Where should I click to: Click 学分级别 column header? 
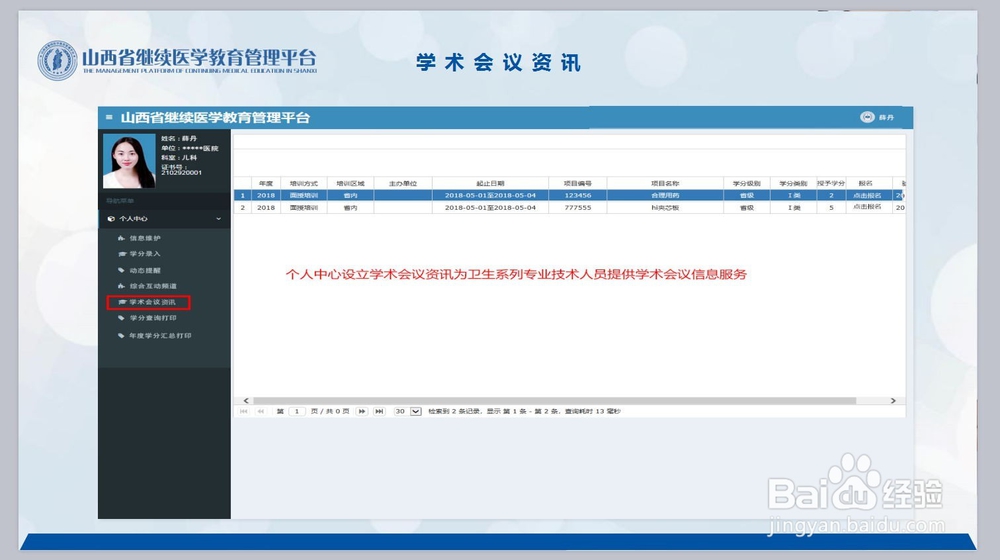point(747,183)
